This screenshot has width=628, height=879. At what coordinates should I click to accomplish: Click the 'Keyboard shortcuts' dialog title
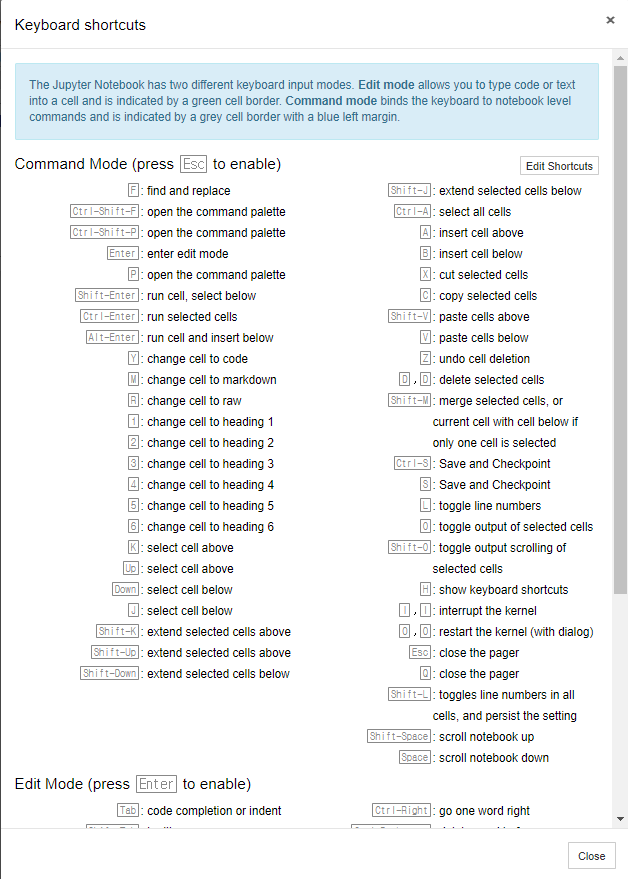point(80,25)
